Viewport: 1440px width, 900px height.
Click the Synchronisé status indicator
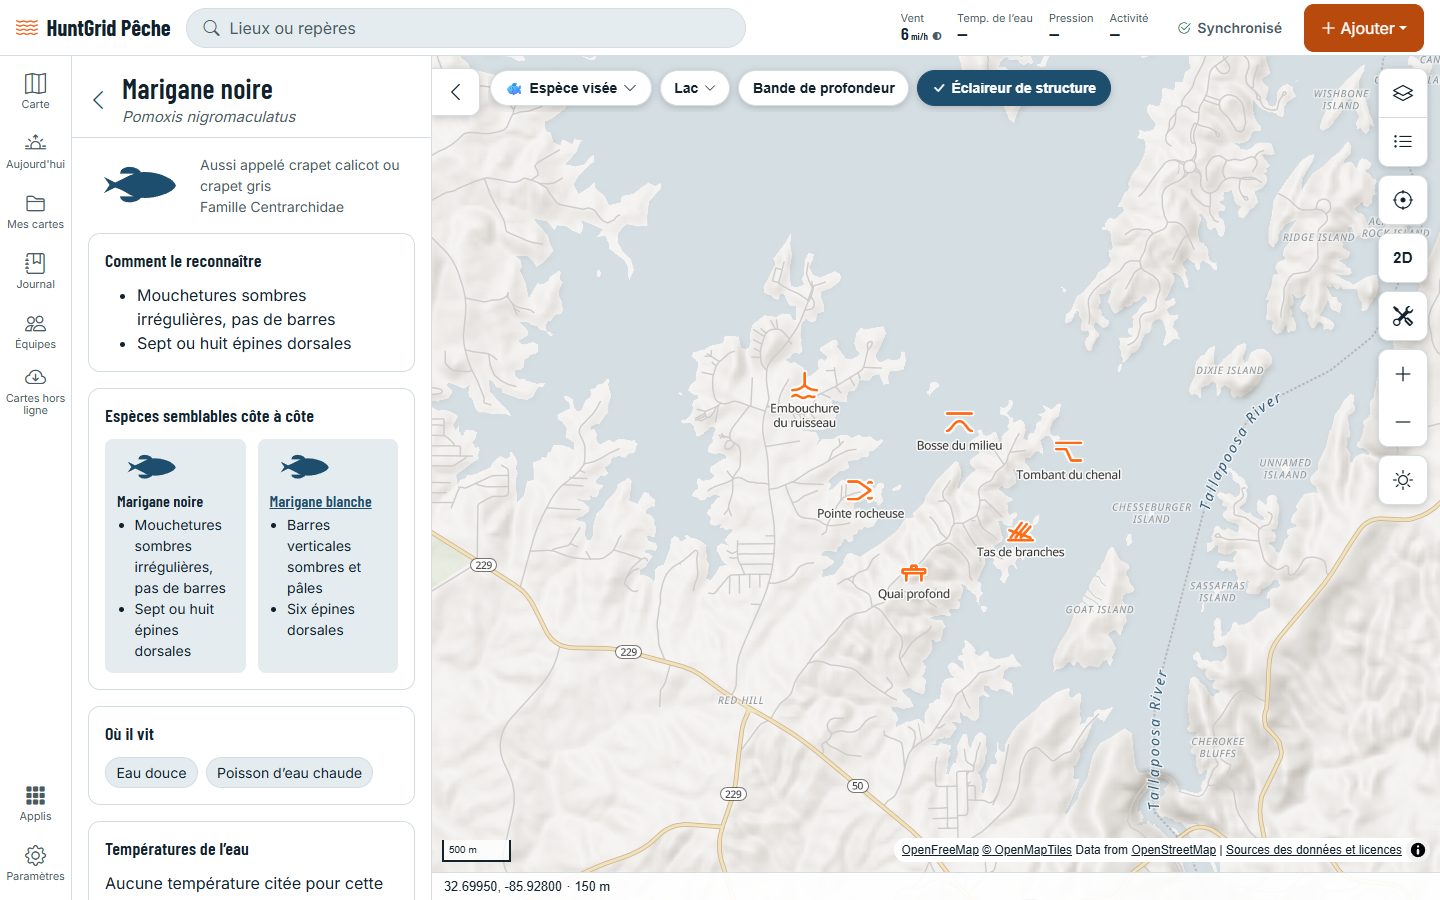click(1230, 28)
